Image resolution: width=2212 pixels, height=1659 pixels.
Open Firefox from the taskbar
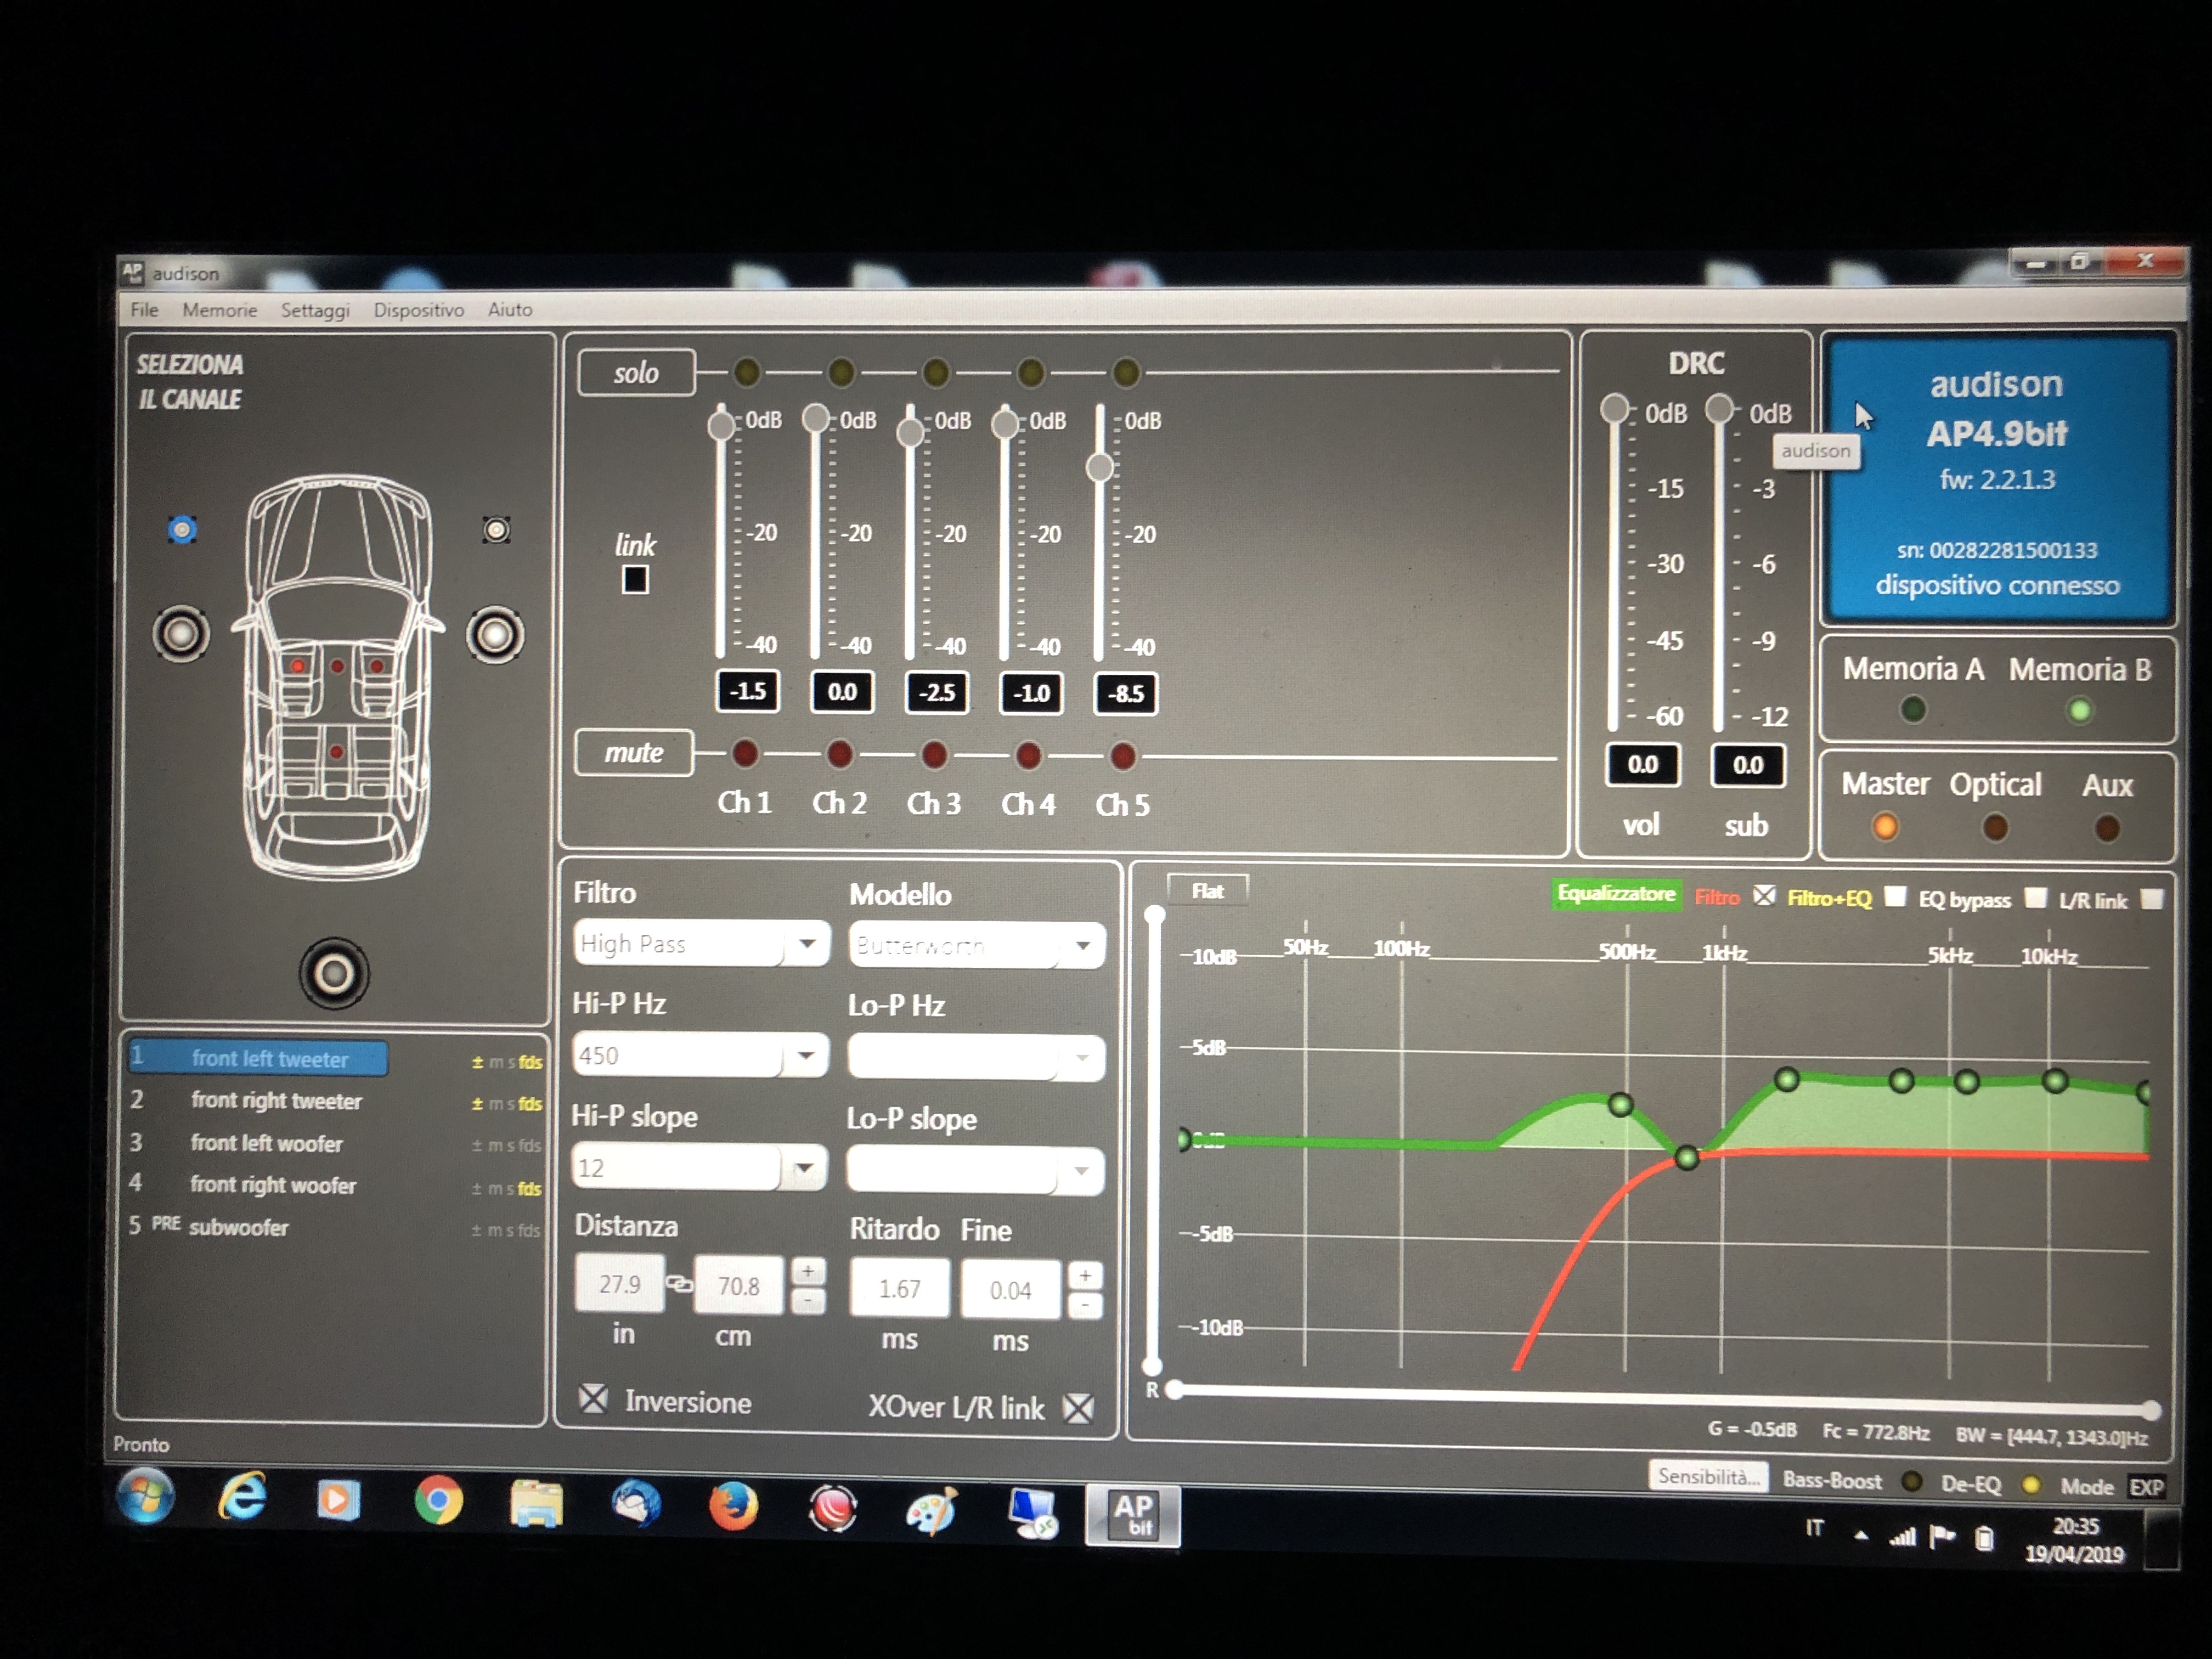(733, 1506)
